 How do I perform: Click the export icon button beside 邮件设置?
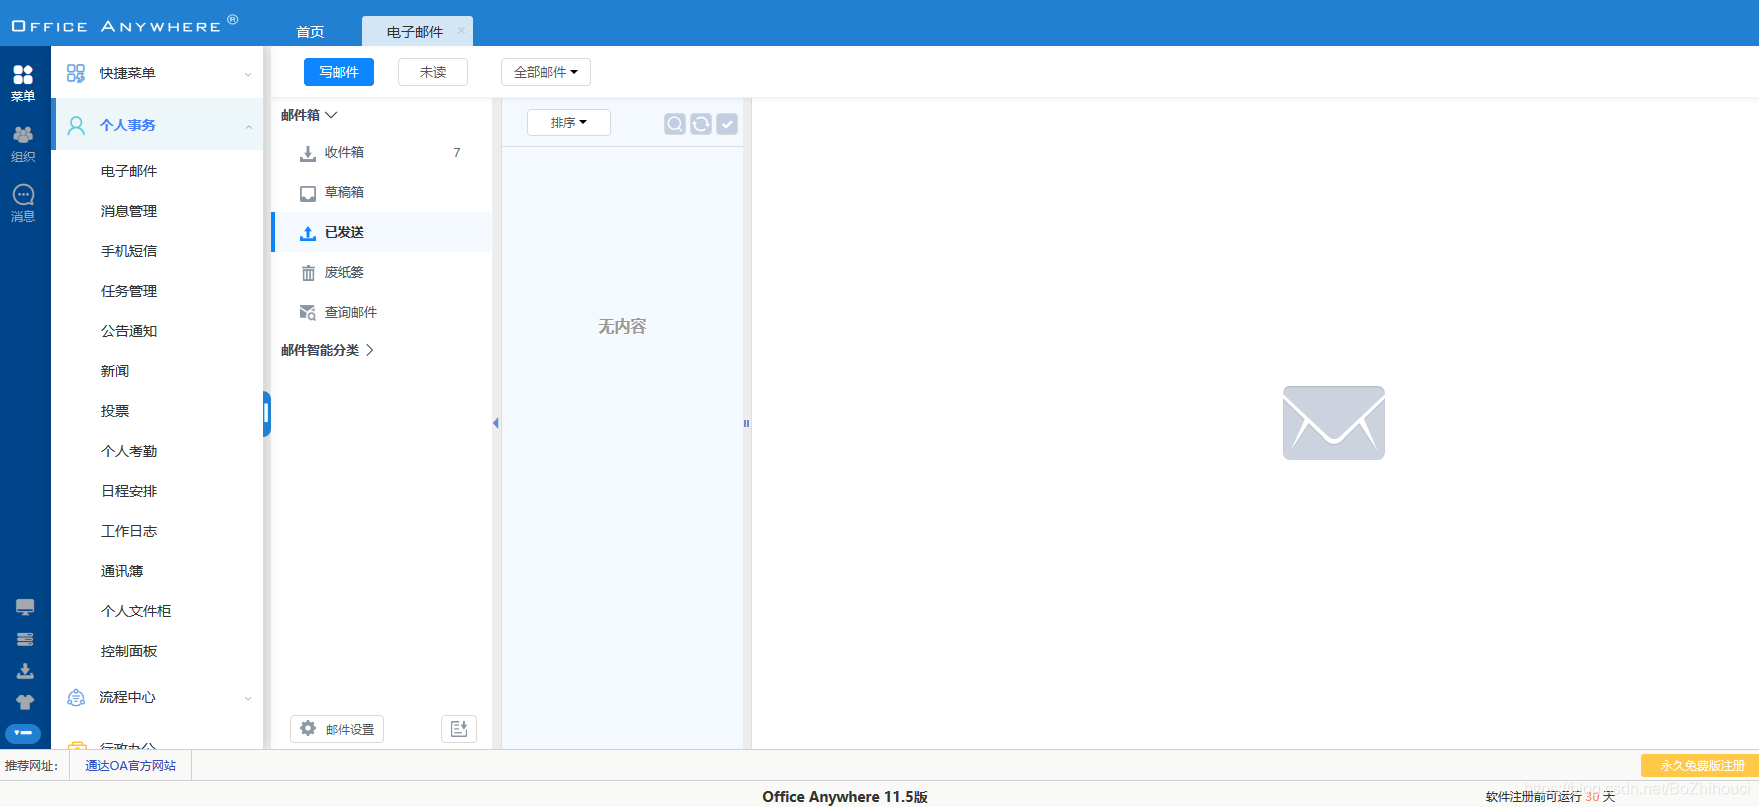click(x=459, y=729)
